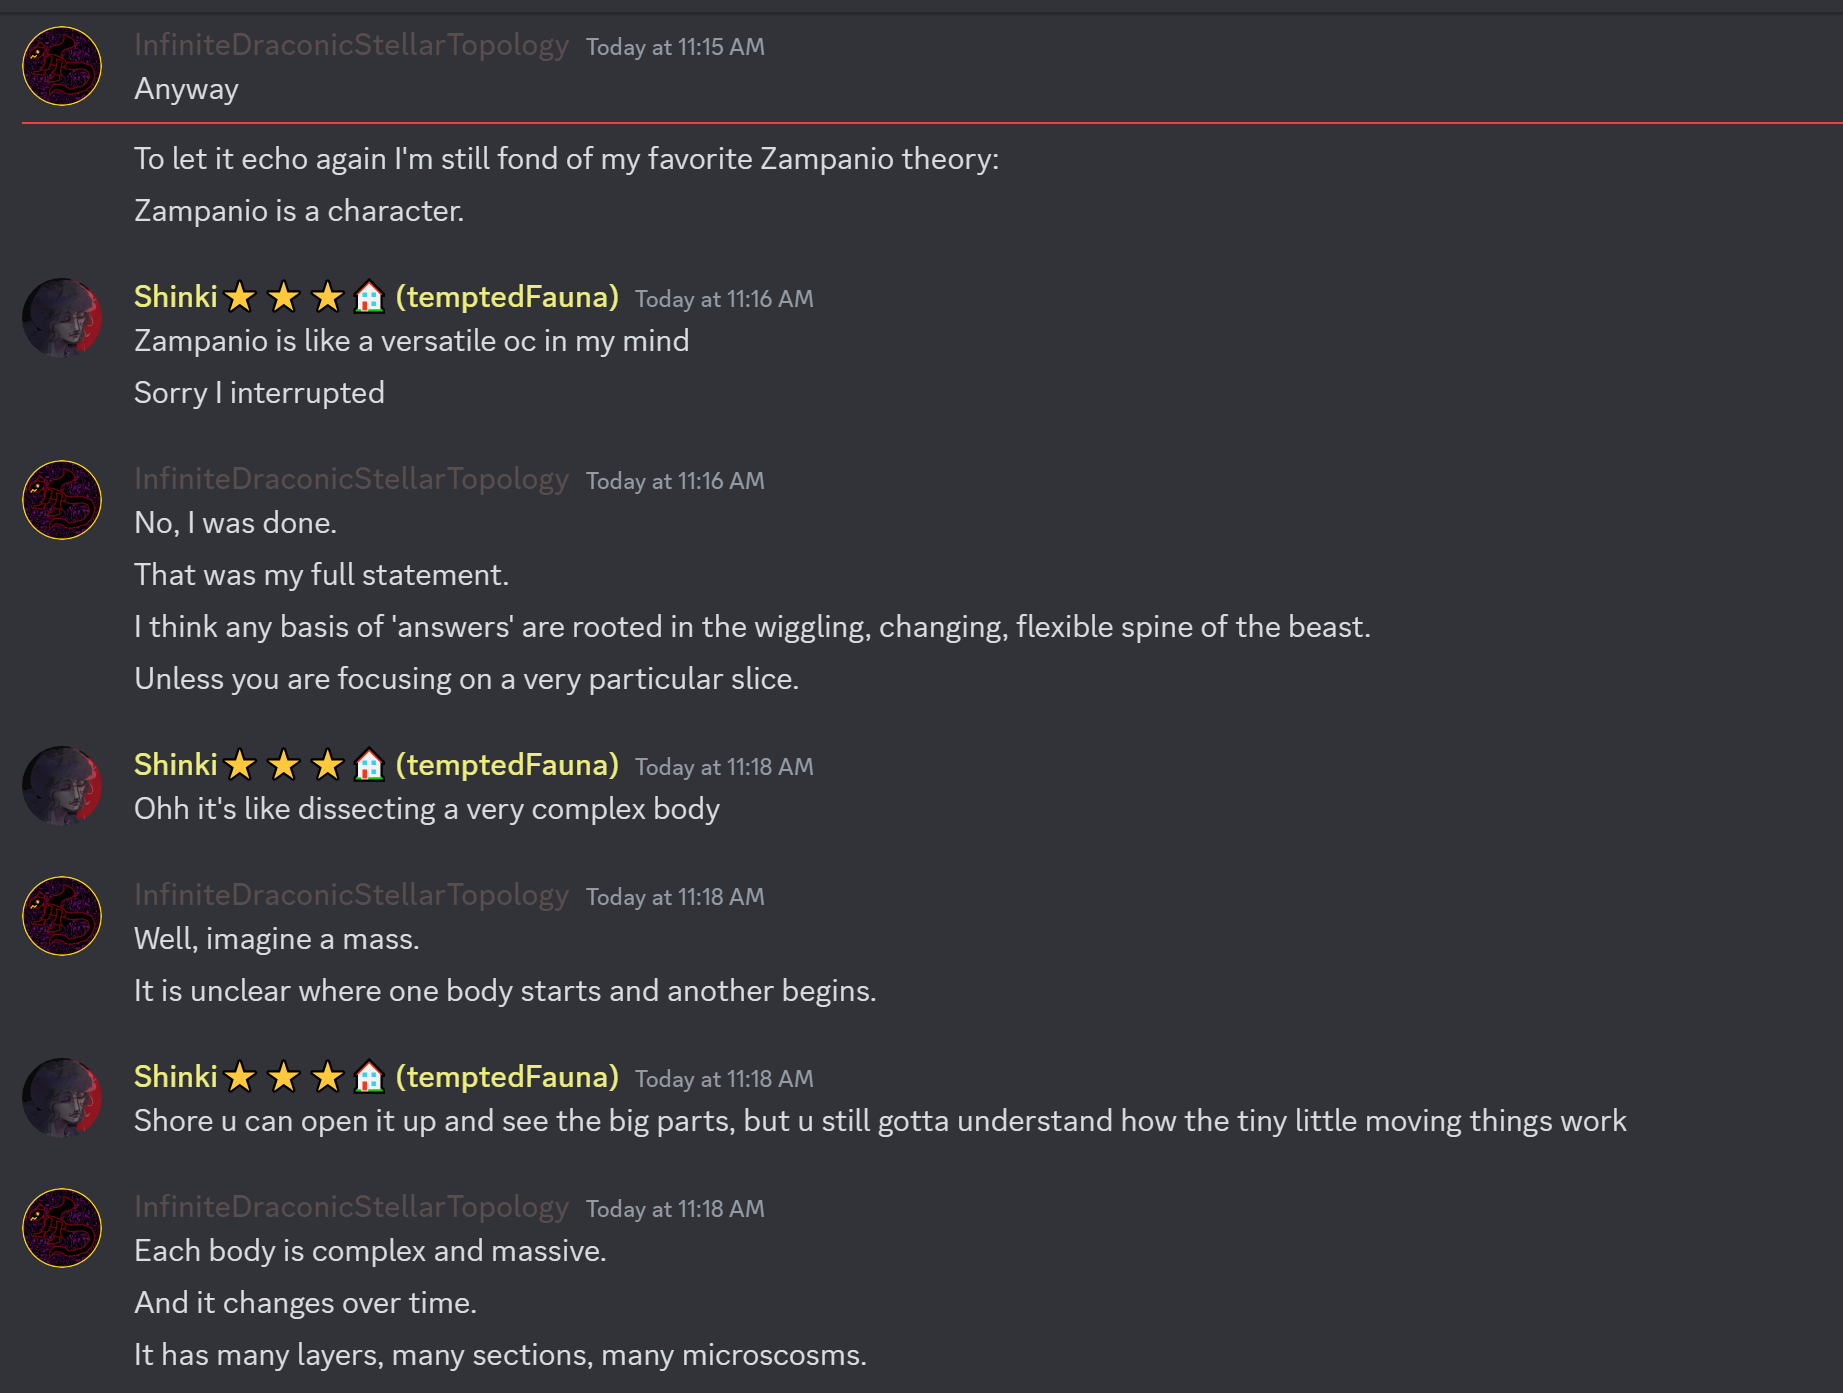Open InfiniteDraconicStellarTopology's avatar beside the "Anyway" message
Screen dimensions: 1843x1393
(62, 66)
